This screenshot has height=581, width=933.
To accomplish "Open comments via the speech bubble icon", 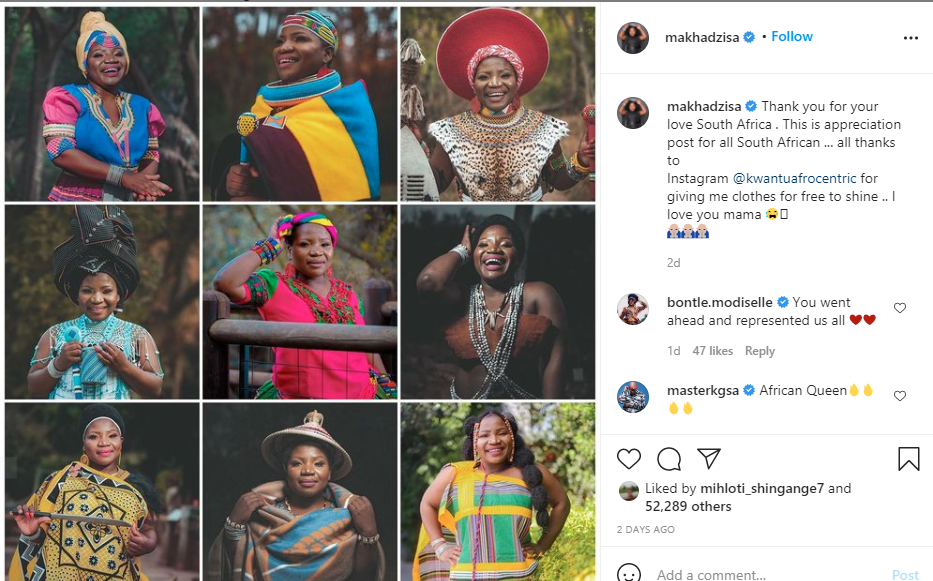I will coord(669,459).
